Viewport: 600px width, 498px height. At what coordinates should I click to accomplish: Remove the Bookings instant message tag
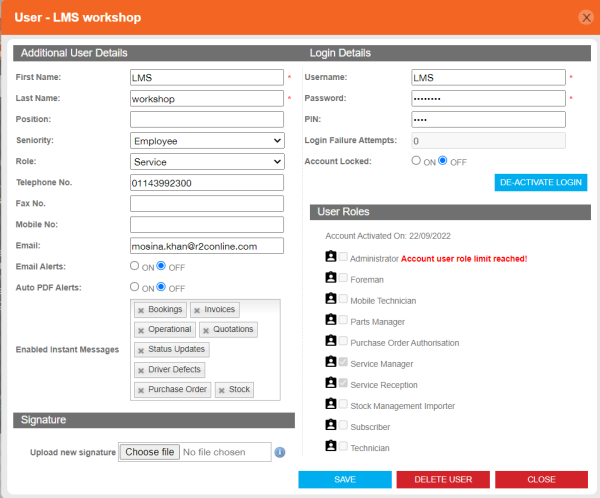(141, 310)
